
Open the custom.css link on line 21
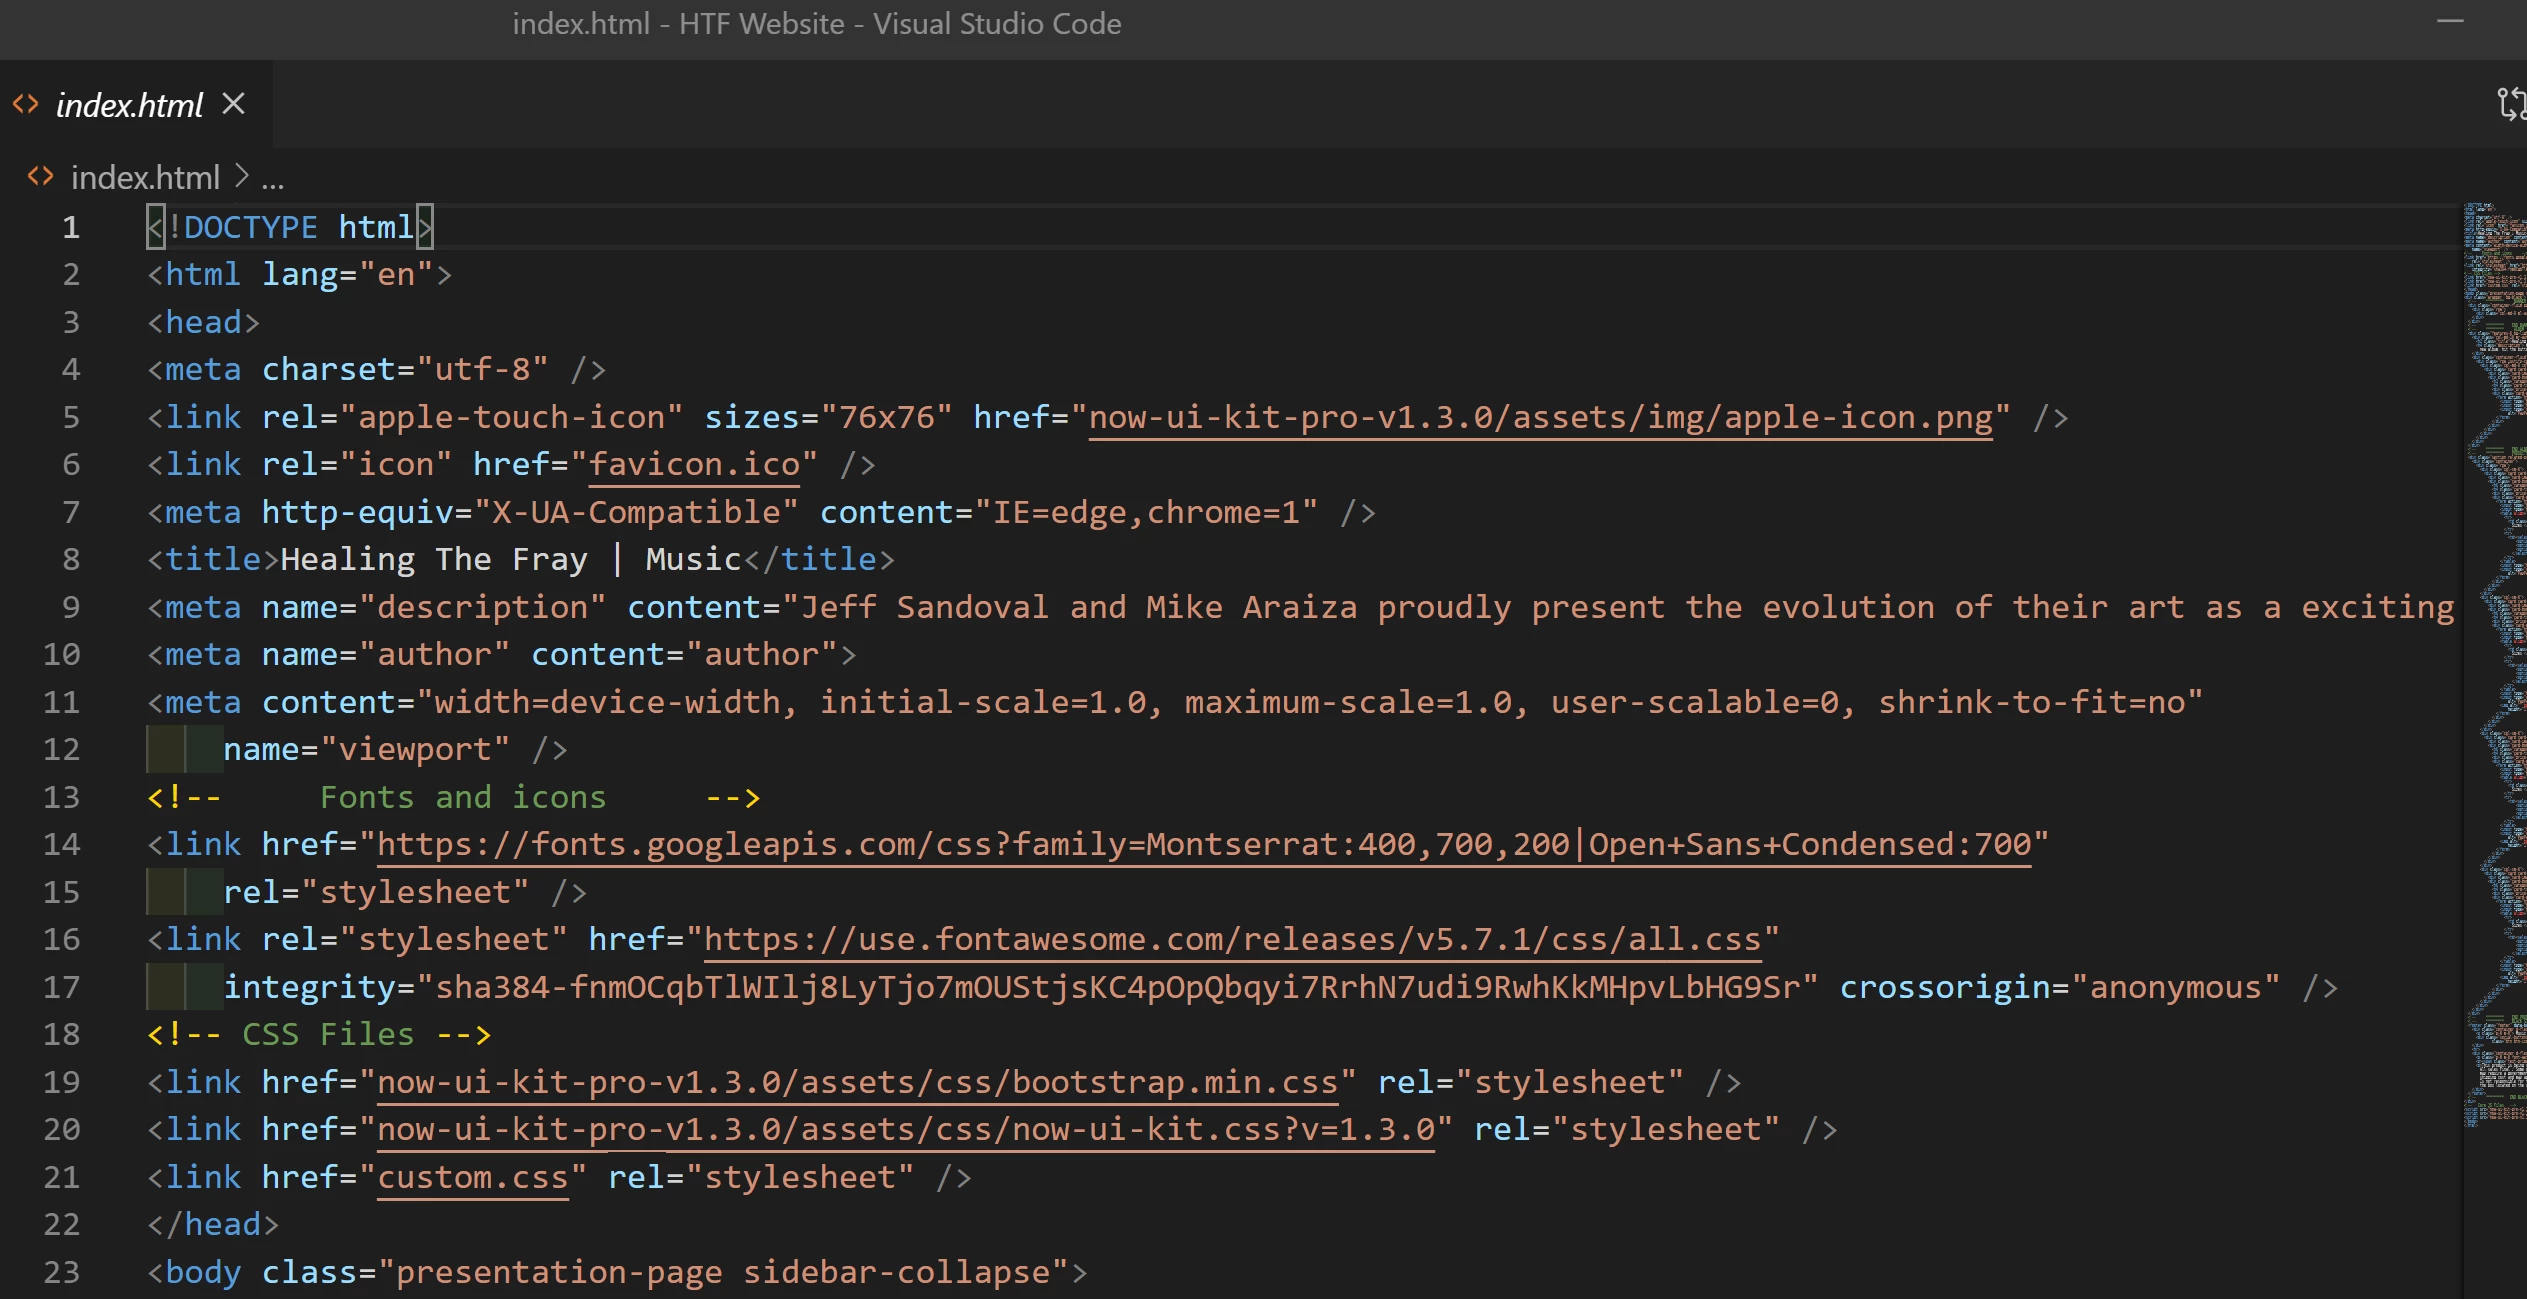tap(472, 1177)
